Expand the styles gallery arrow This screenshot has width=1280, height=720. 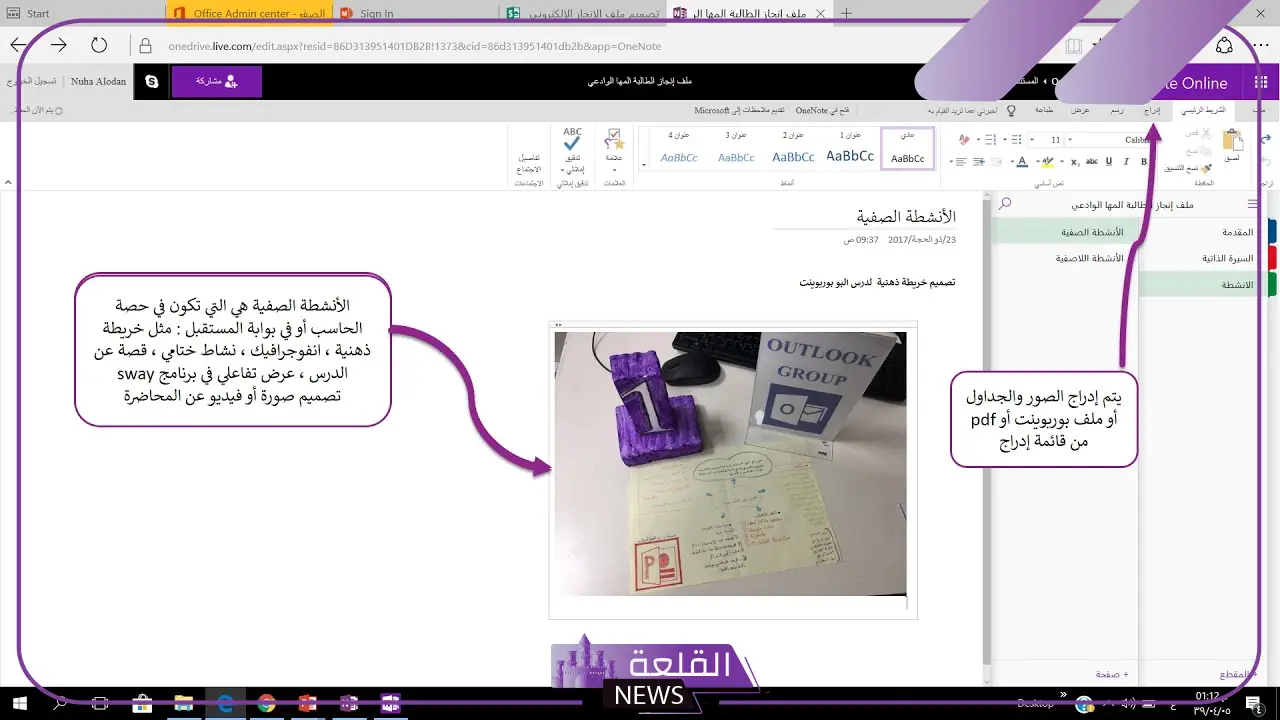pyautogui.click(x=644, y=163)
